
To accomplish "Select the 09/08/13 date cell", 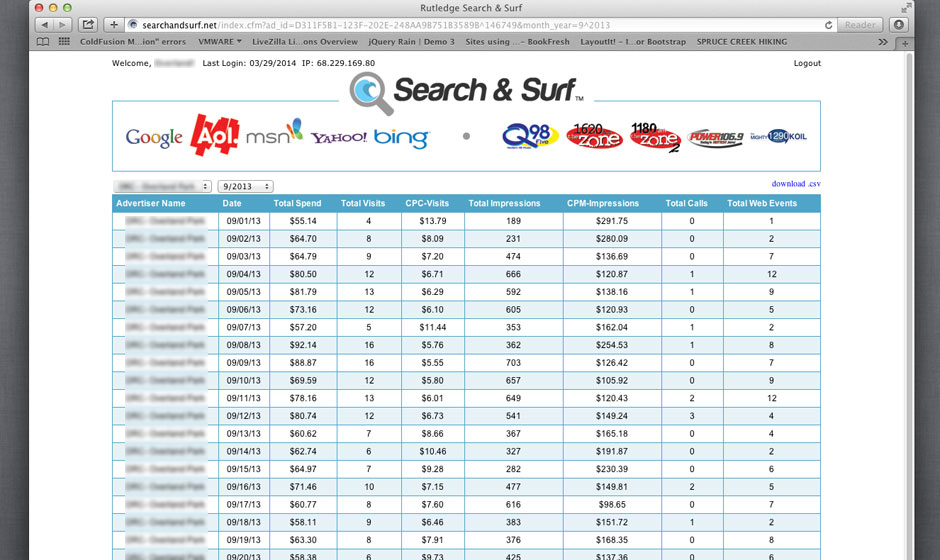I will [x=243, y=345].
